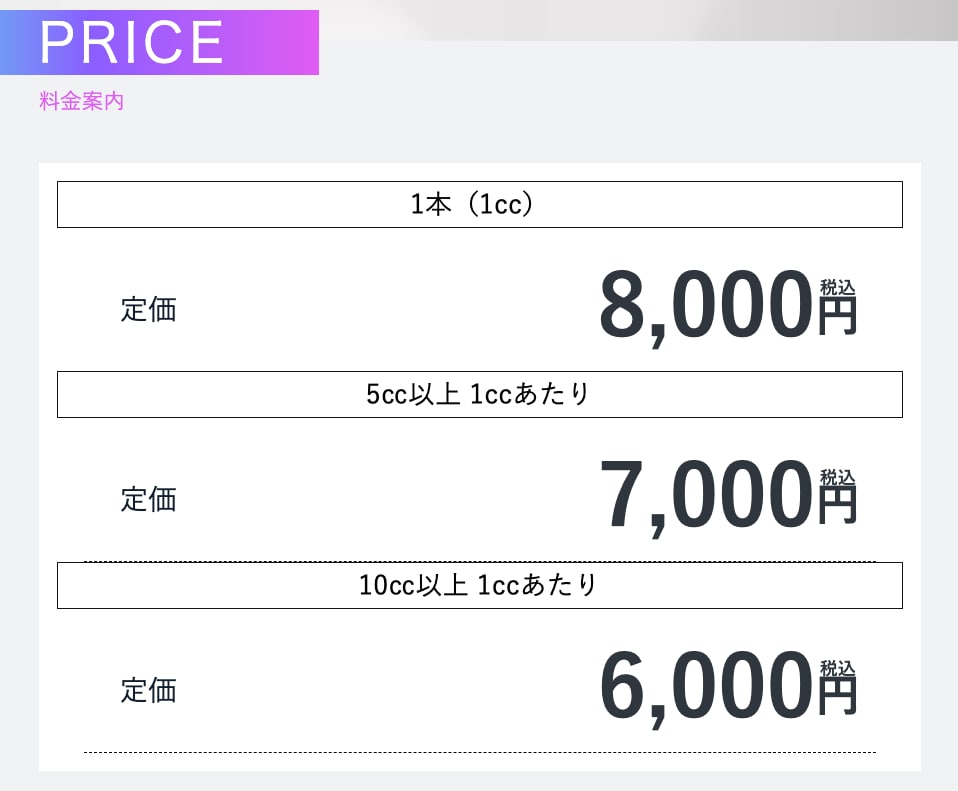958x791 pixels.
Task: Select the 10cc以上 1ccあたり header box
Action: click(x=480, y=585)
